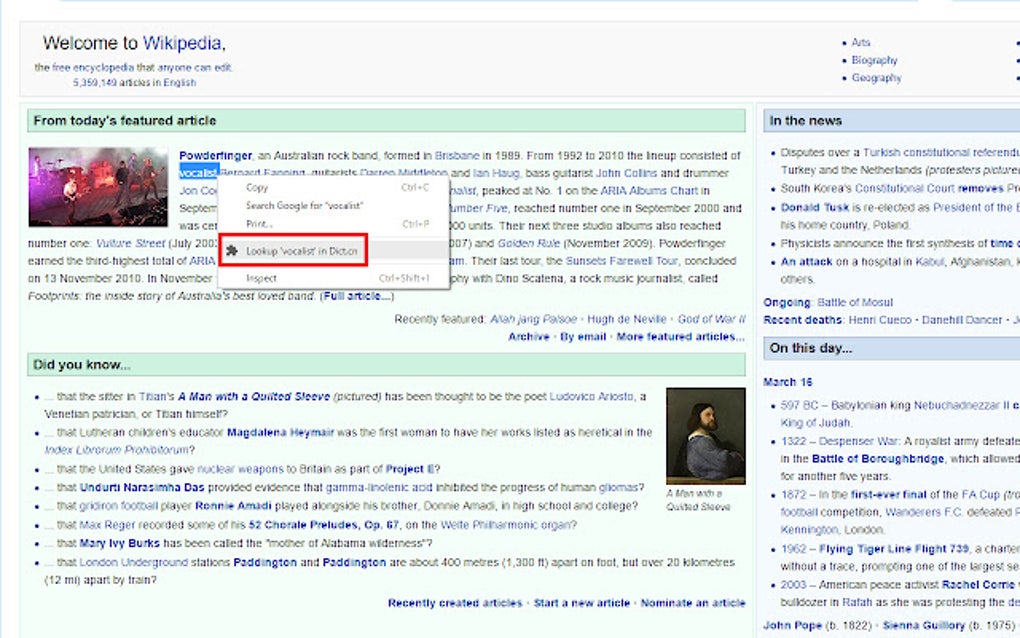Image resolution: width=1020 pixels, height=638 pixels.
Task: Open the Man with a Quilted Sleeve painting
Action: (x=707, y=435)
